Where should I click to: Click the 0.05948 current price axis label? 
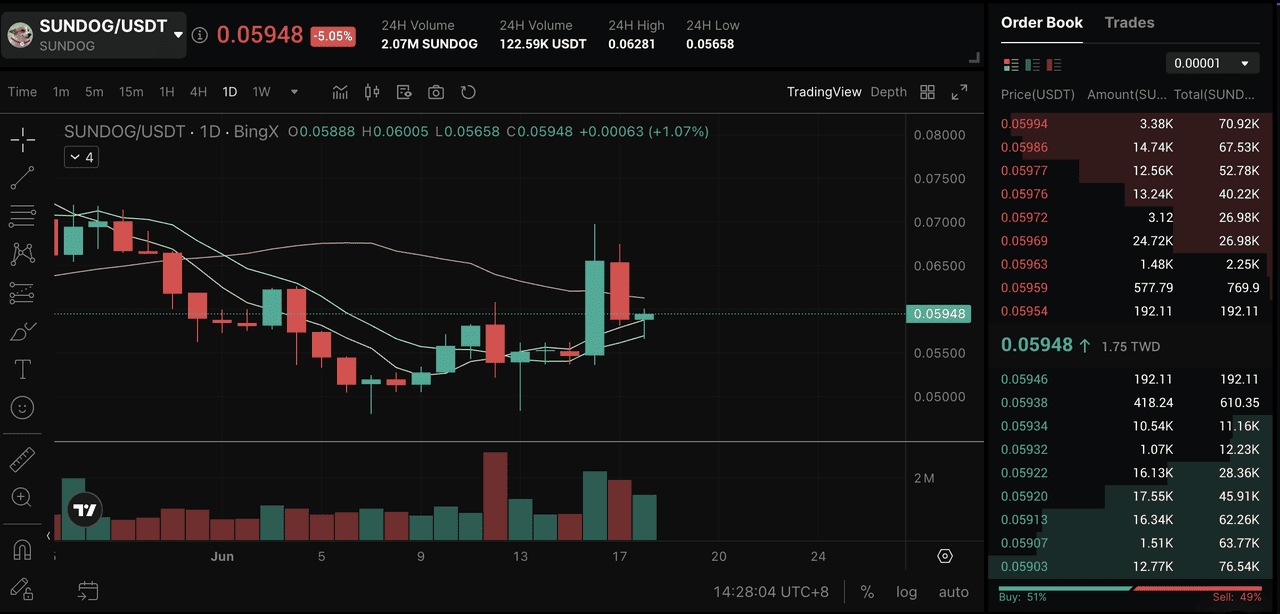pos(938,314)
